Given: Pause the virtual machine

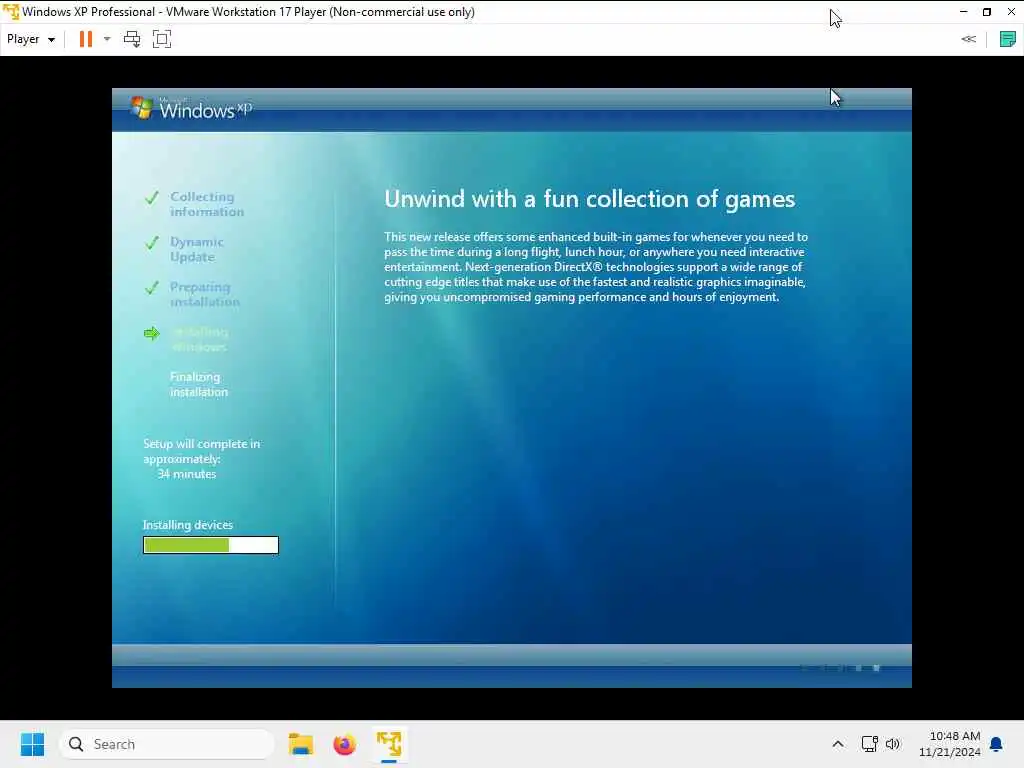Looking at the screenshot, I should (86, 39).
